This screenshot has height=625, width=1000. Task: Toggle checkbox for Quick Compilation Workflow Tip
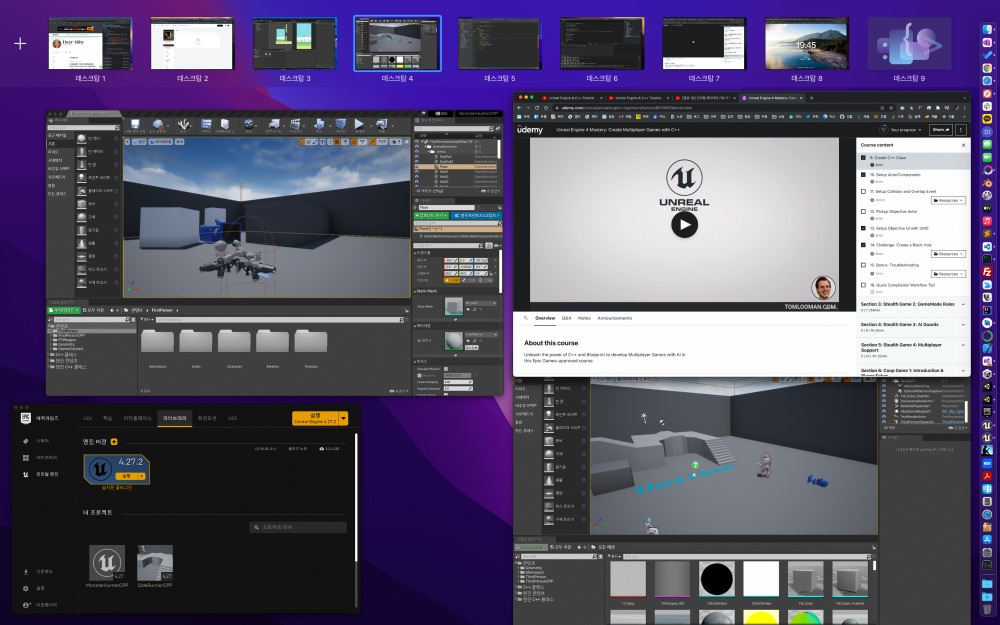coord(864,285)
